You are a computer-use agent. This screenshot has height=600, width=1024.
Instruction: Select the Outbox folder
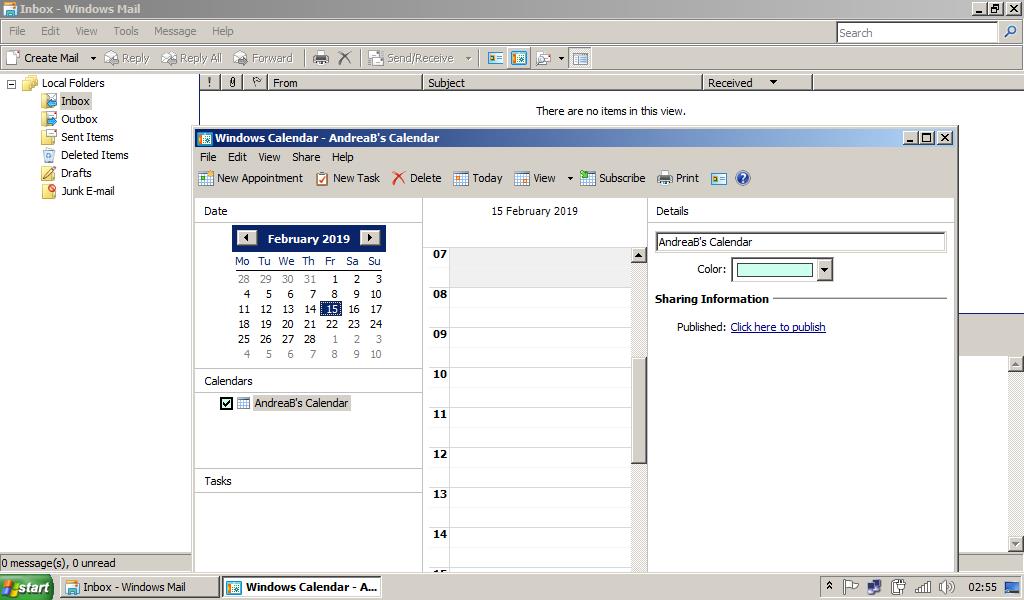tap(79, 119)
